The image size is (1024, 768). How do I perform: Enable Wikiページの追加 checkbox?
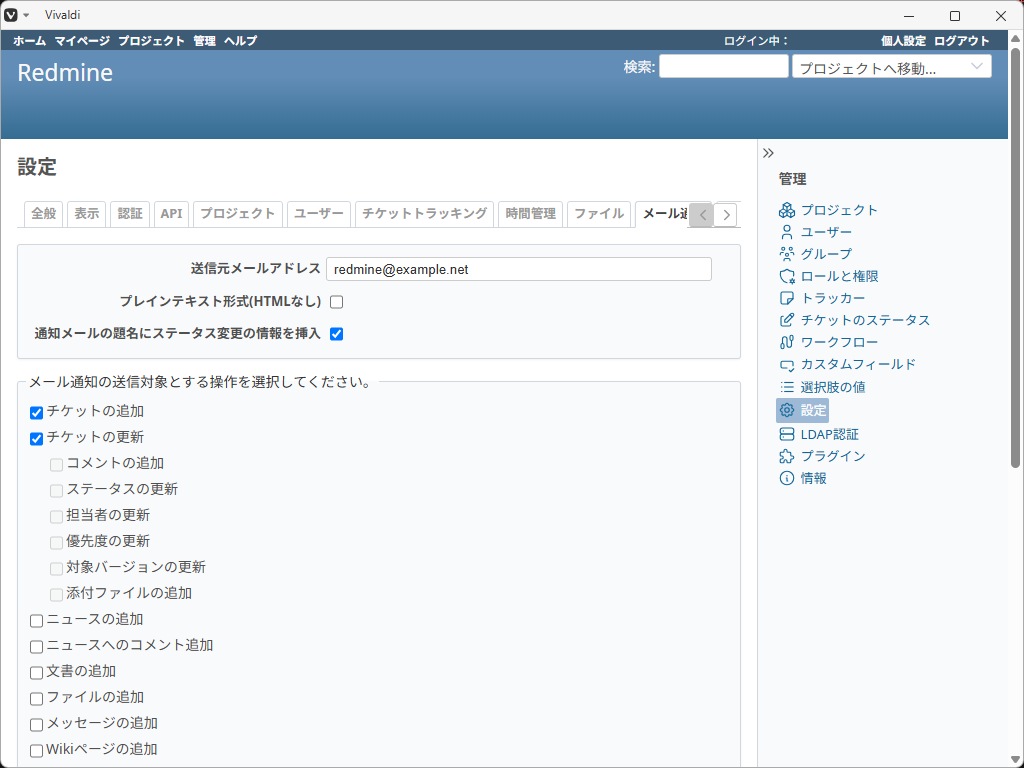click(37, 751)
